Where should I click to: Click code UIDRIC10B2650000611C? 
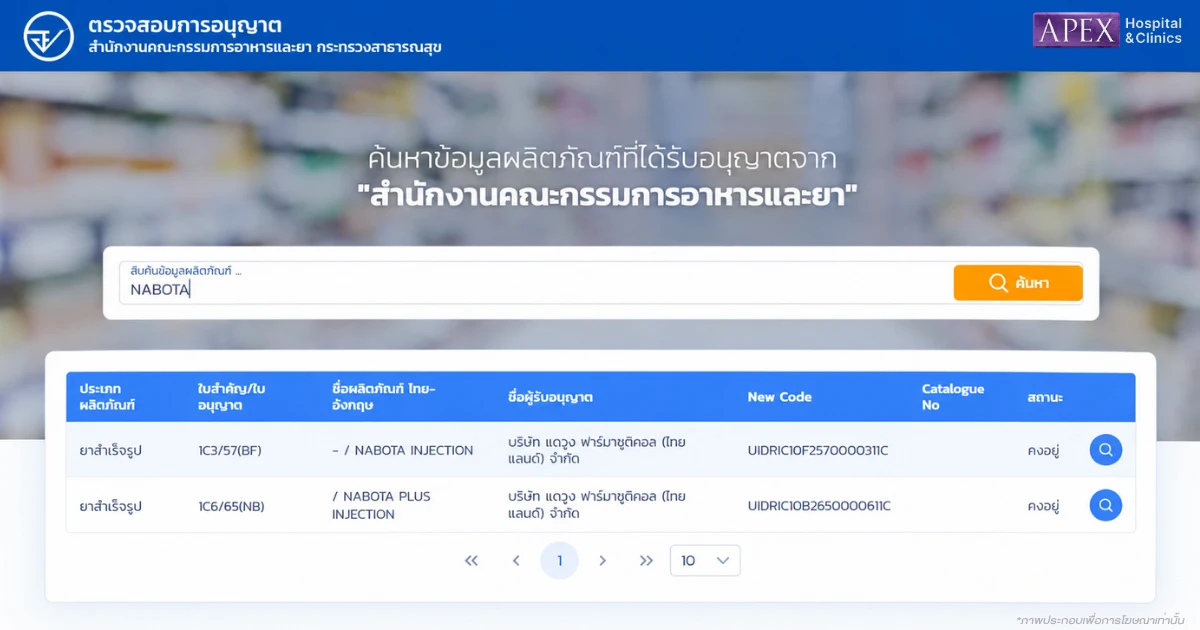pyautogui.click(x=819, y=506)
